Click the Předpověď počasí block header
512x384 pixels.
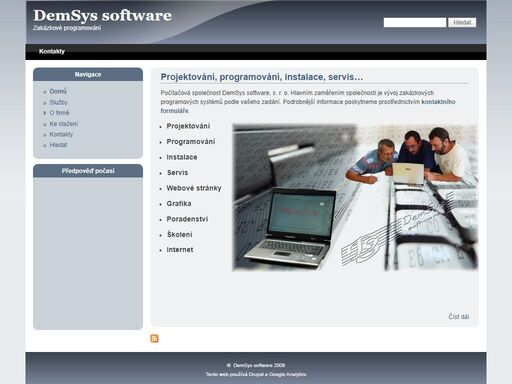pyautogui.click(x=88, y=171)
